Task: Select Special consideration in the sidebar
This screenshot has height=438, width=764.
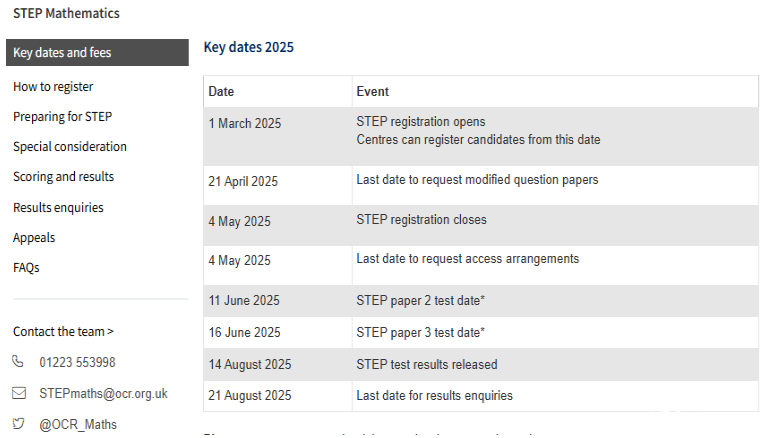Action: (x=70, y=147)
